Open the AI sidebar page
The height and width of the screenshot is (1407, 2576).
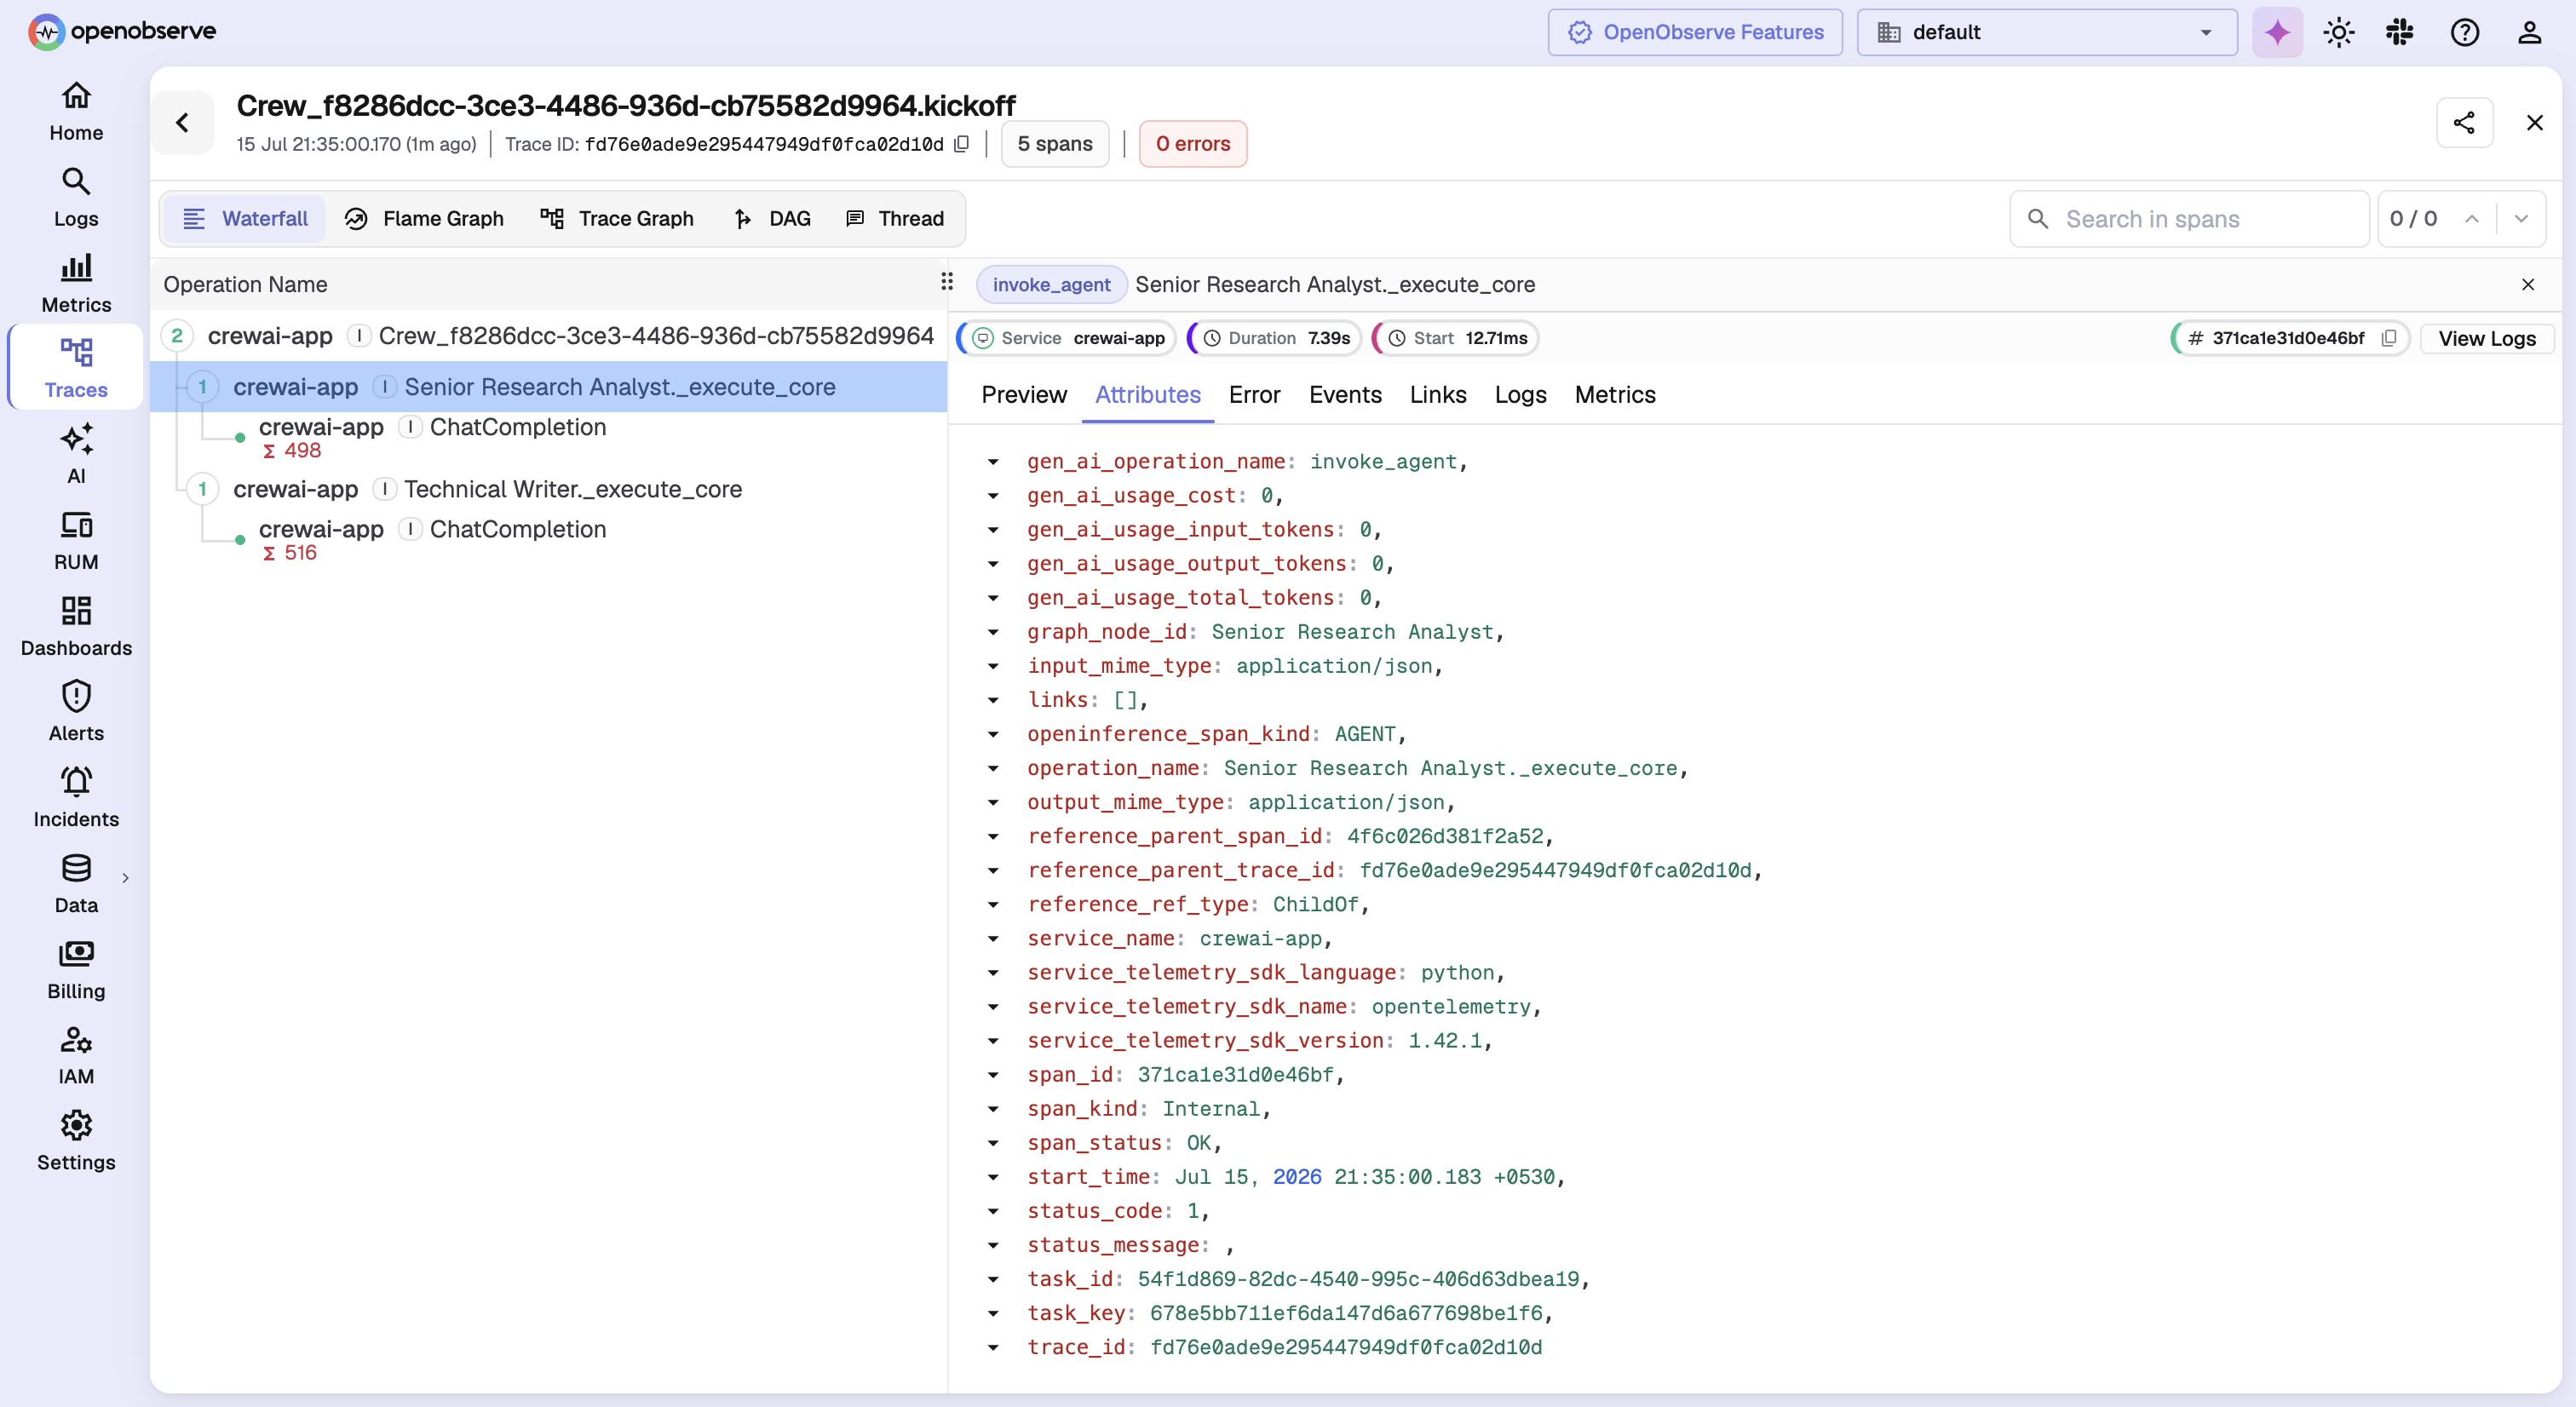click(x=76, y=454)
